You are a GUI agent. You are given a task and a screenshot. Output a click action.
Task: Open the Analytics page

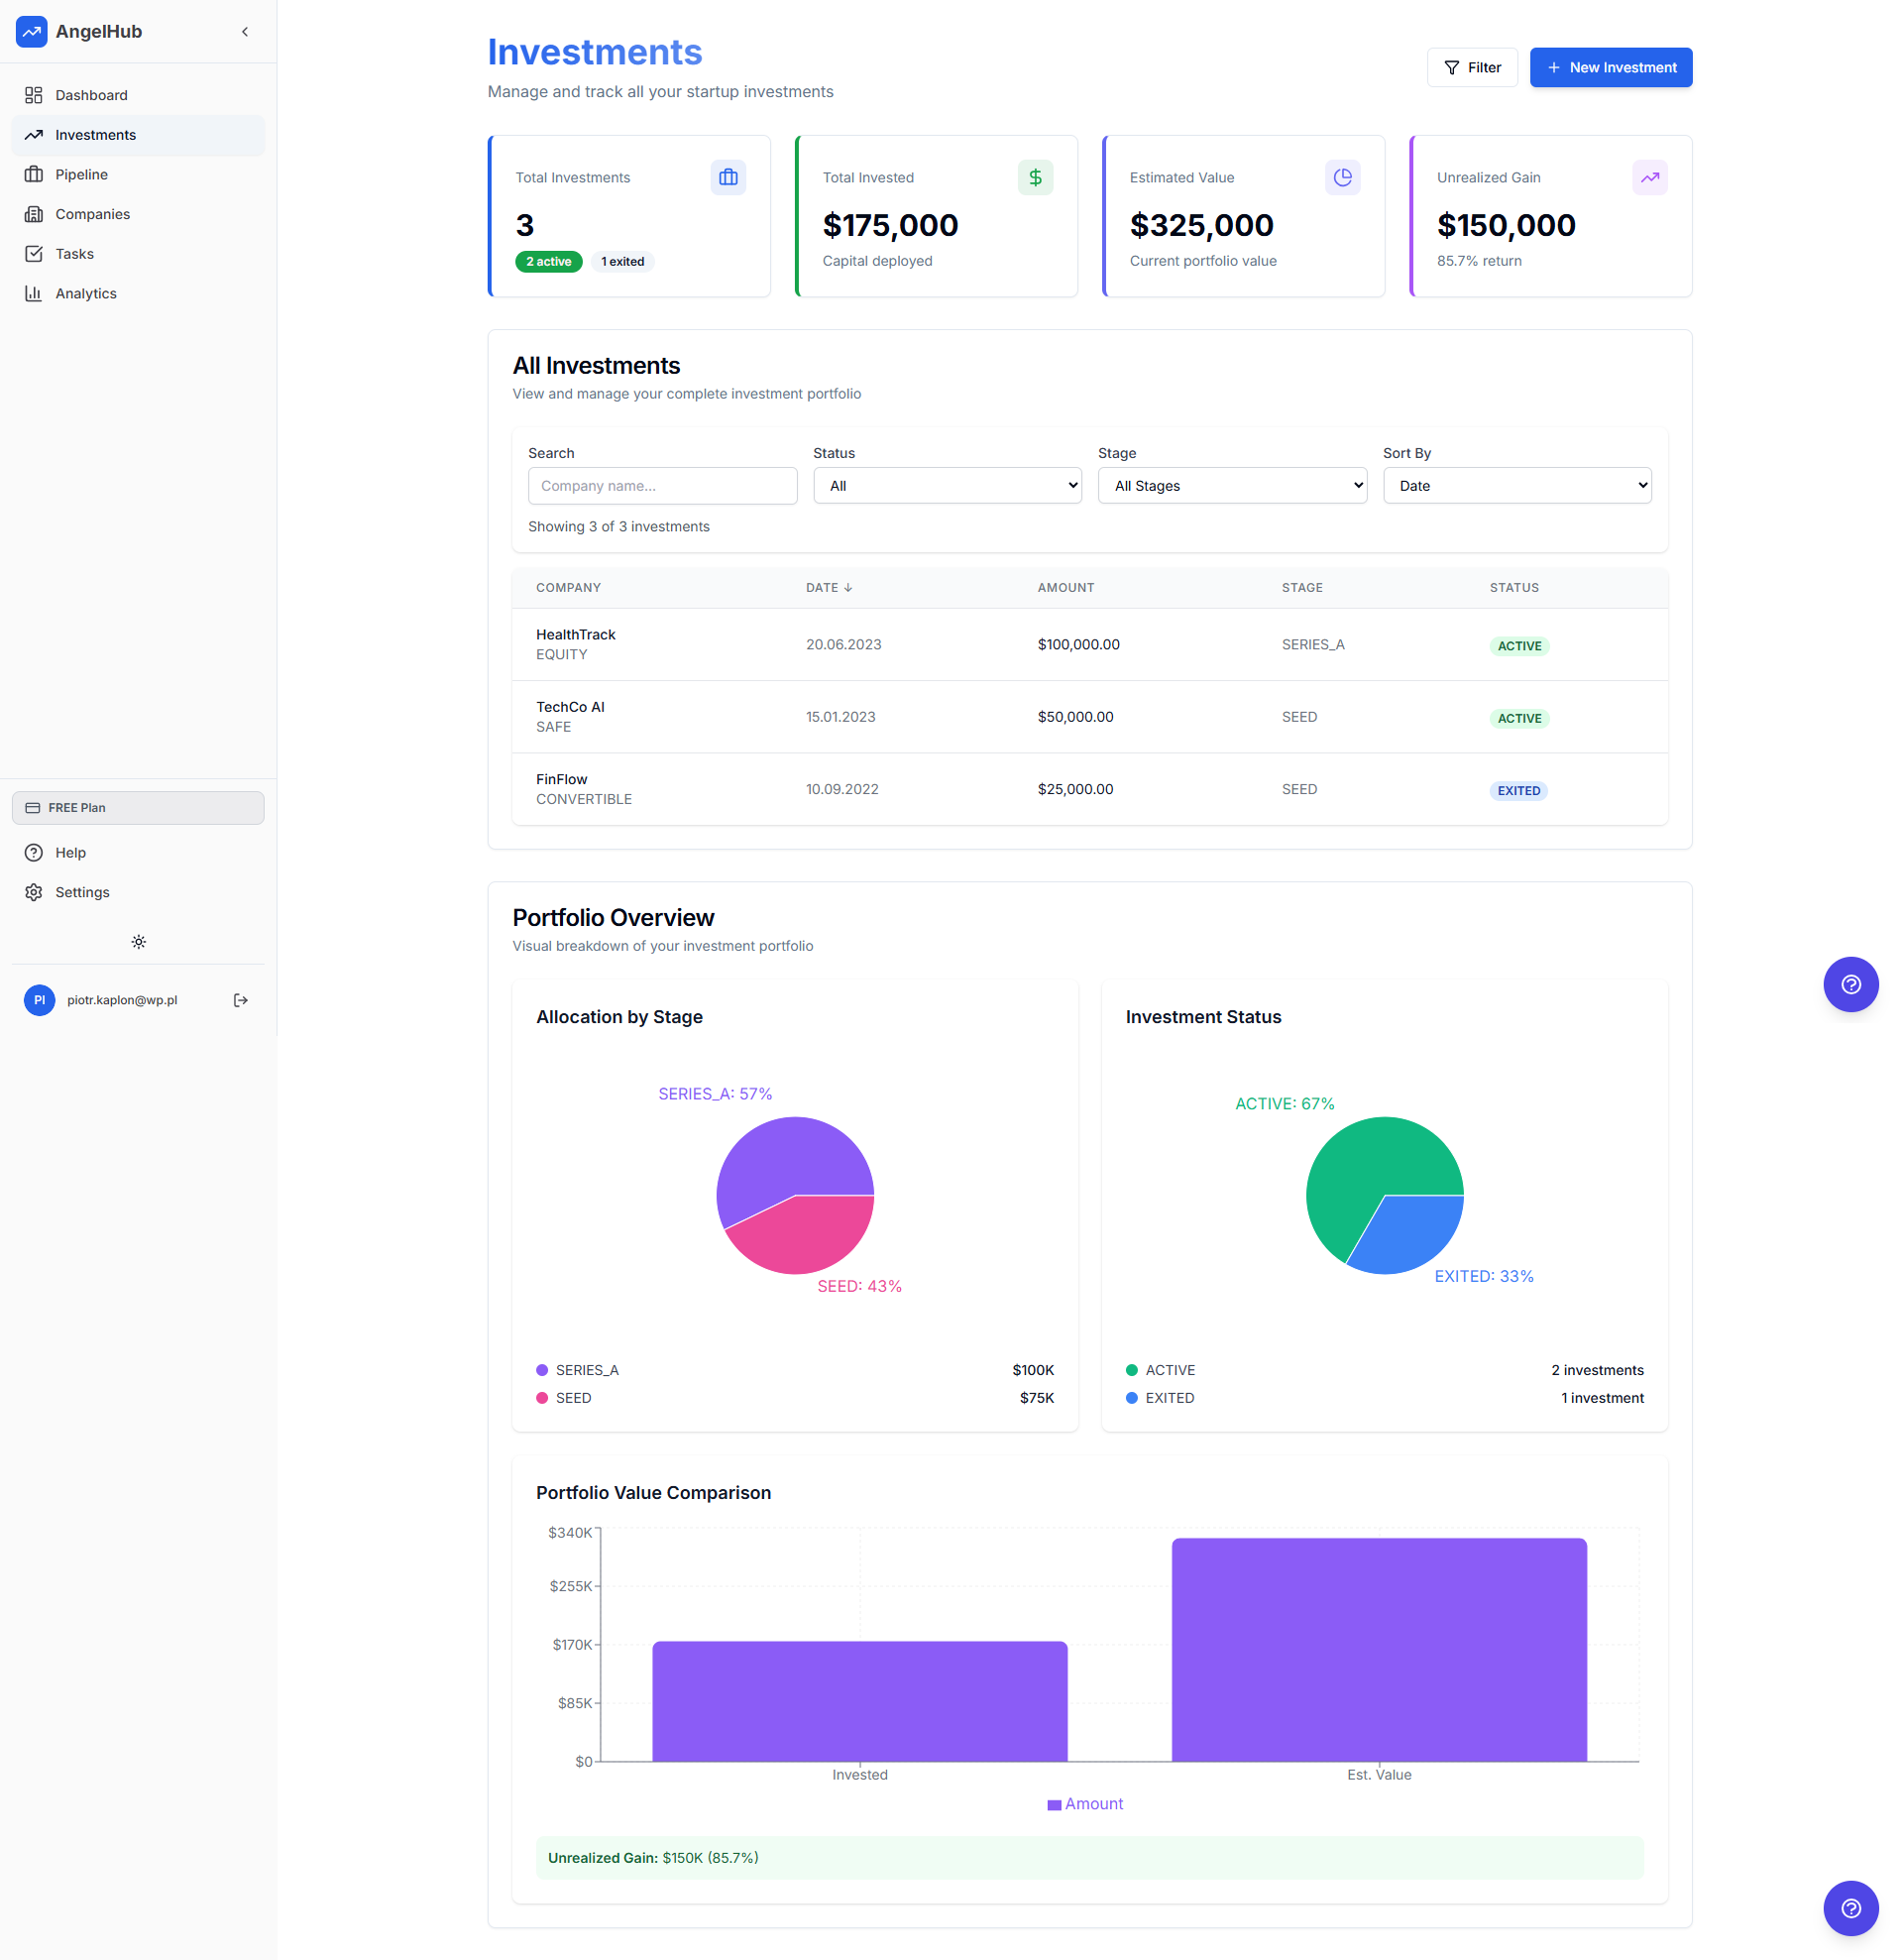86,292
